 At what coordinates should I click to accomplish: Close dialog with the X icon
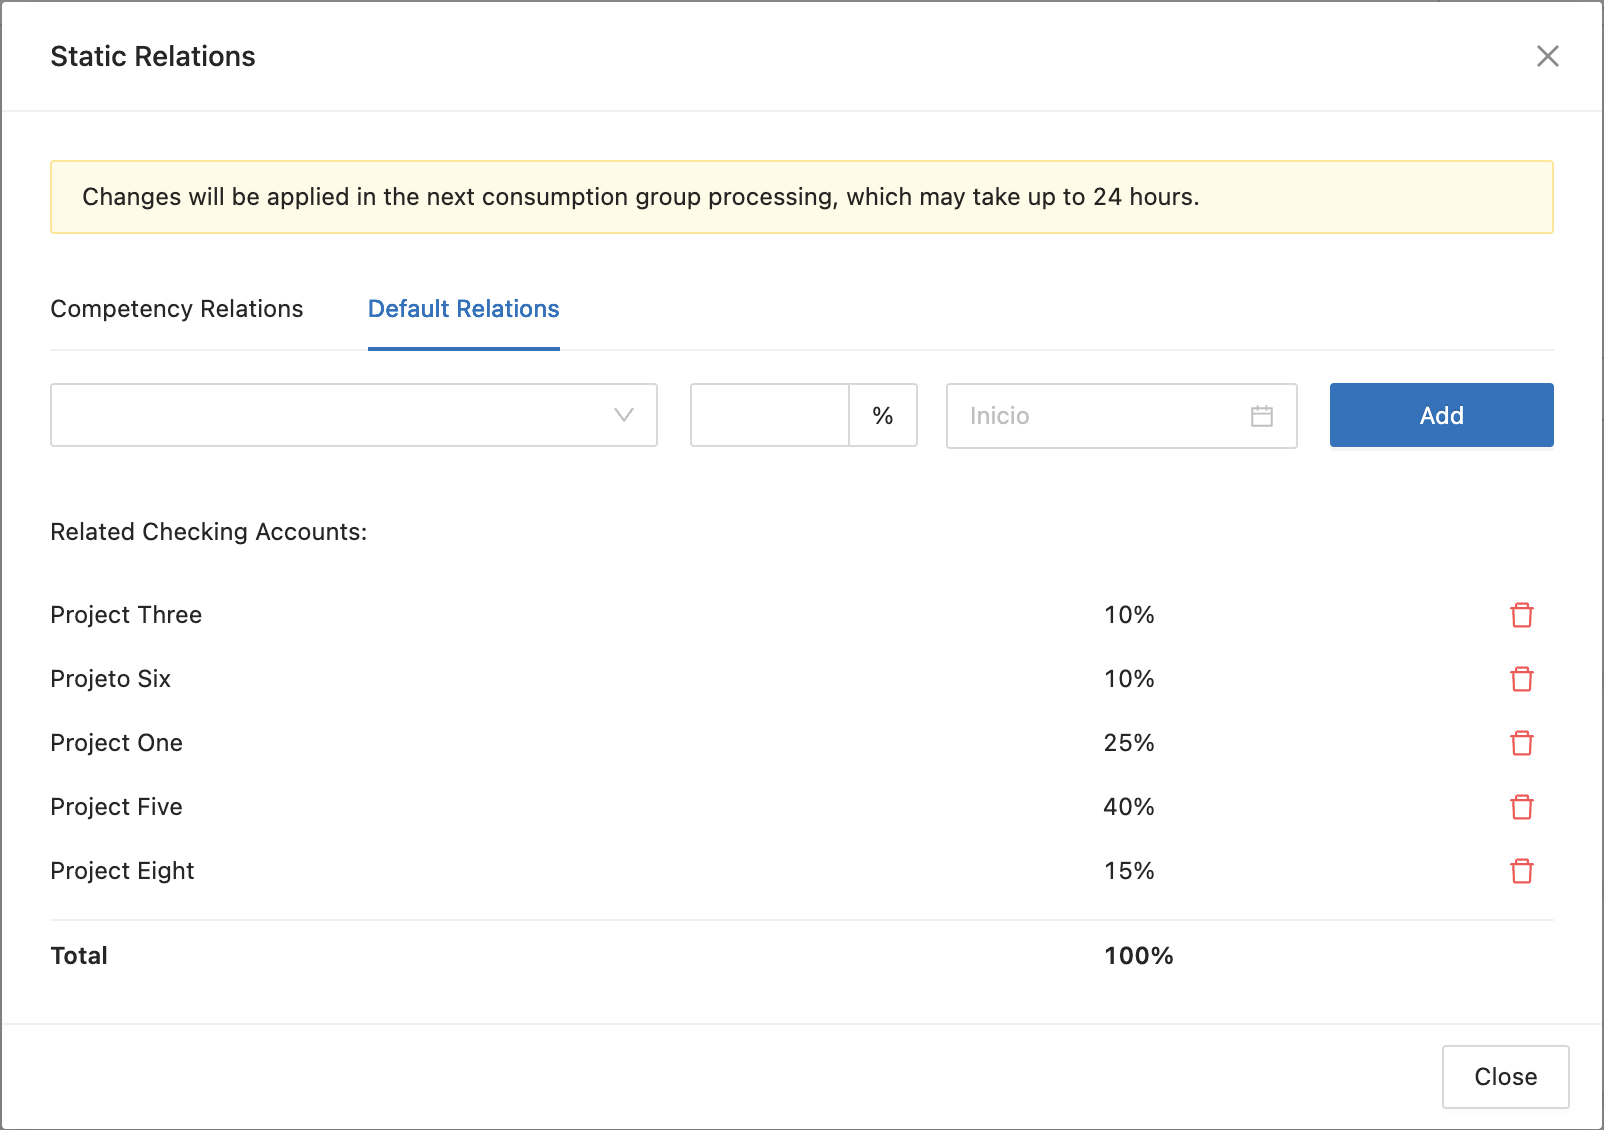(x=1547, y=56)
